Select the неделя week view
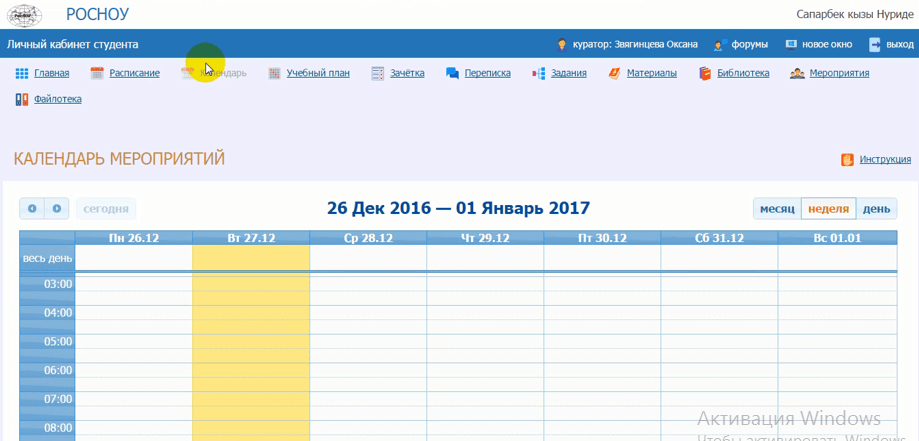The width and height of the screenshot is (919, 441). tap(828, 209)
